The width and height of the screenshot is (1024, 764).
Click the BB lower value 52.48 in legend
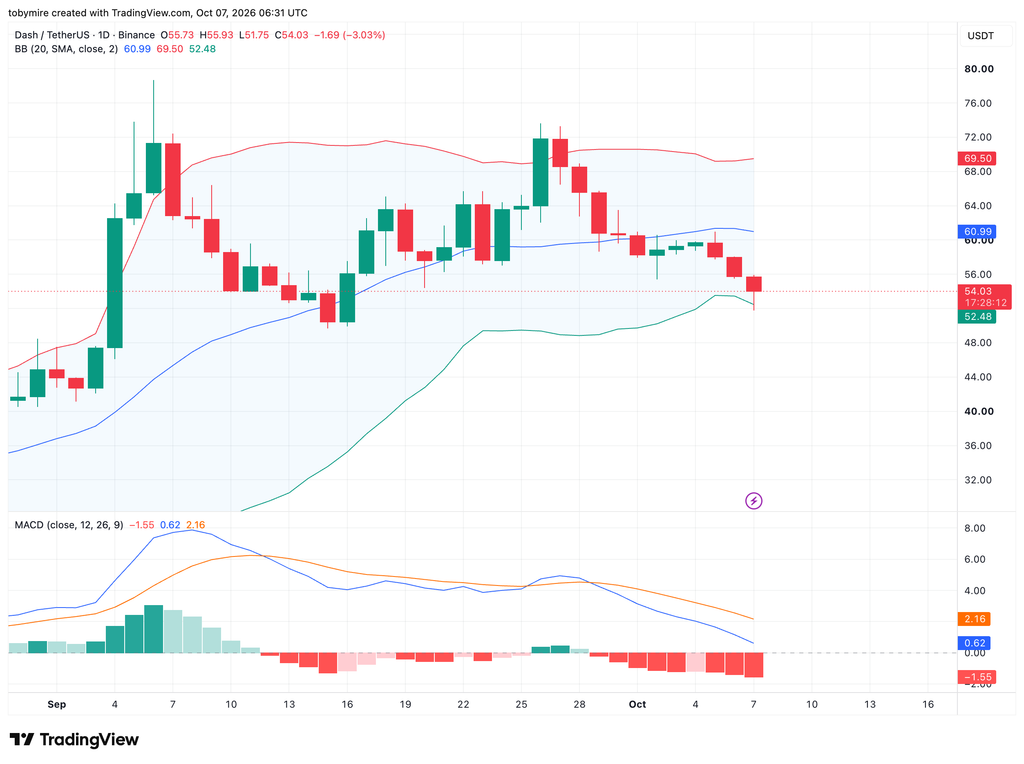coord(202,49)
